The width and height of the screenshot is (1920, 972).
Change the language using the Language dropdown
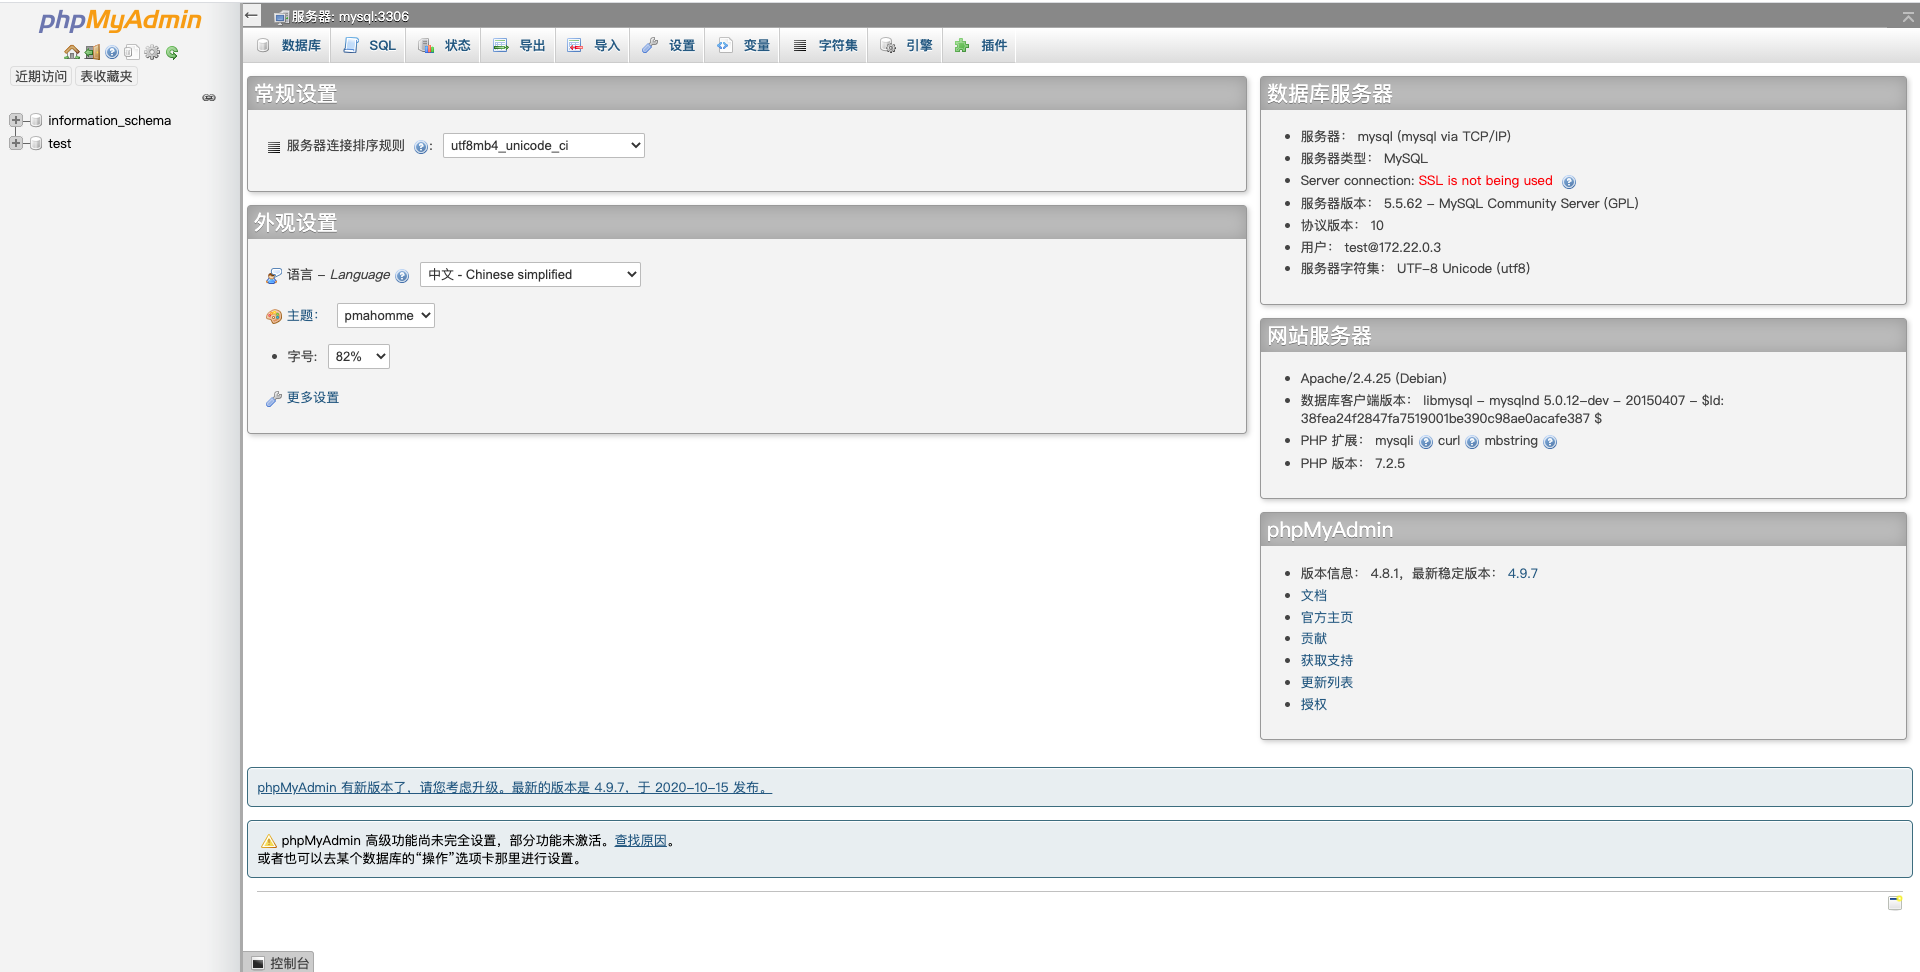click(530, 274)
